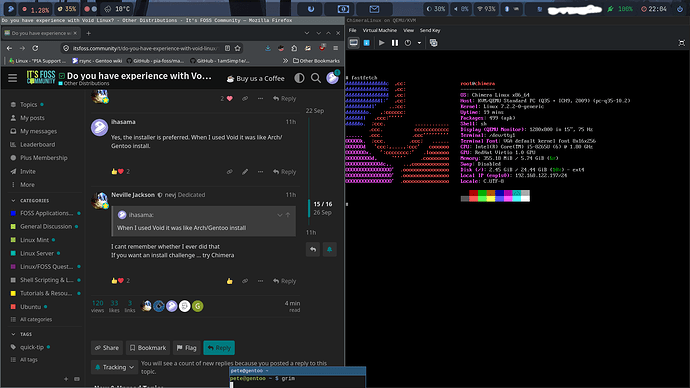Viewport: 690px width, 388px height.
Task: Click the mail icon in top panel
Action: coord(374,9)
